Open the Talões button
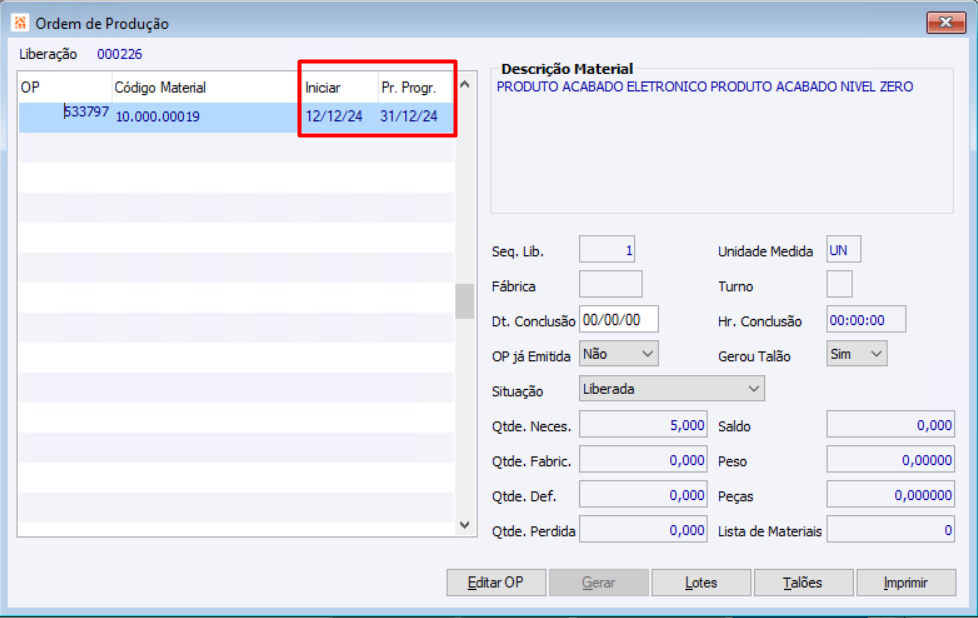 tap(803, 582)
